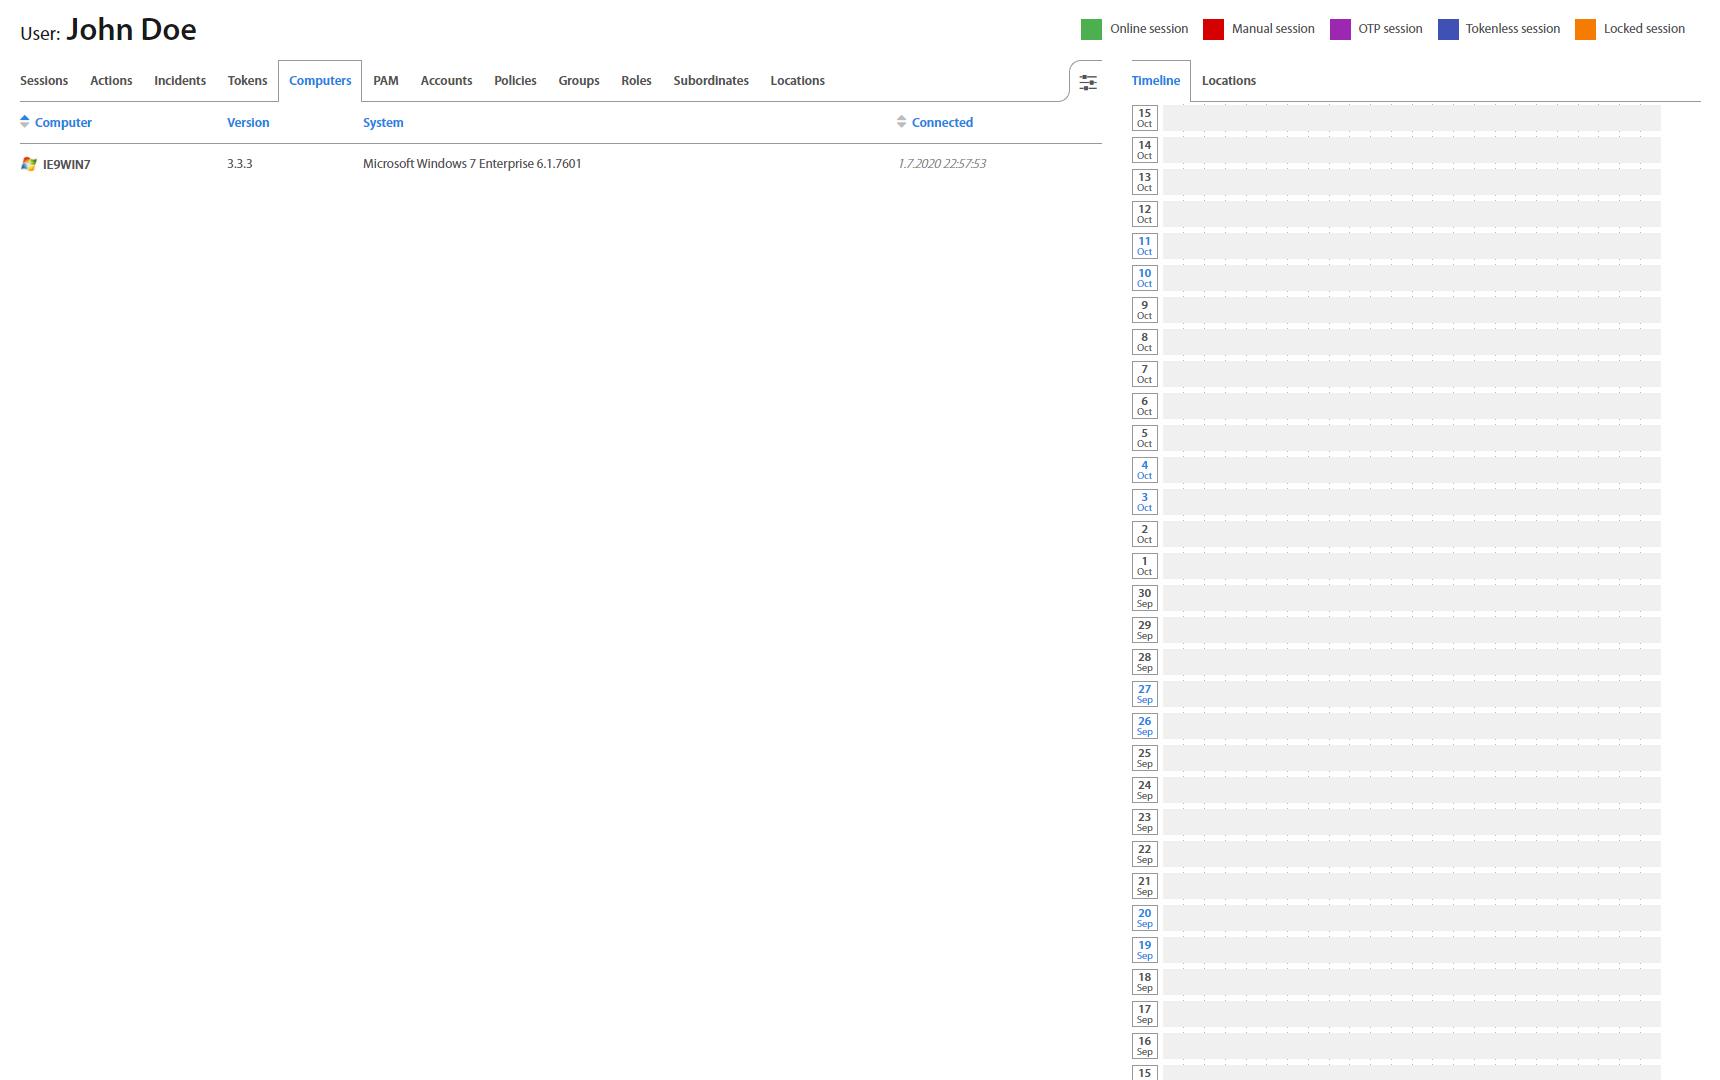Switch to the Sessions tab
Screen dimensions: 1720x1080
pos(44,81)
